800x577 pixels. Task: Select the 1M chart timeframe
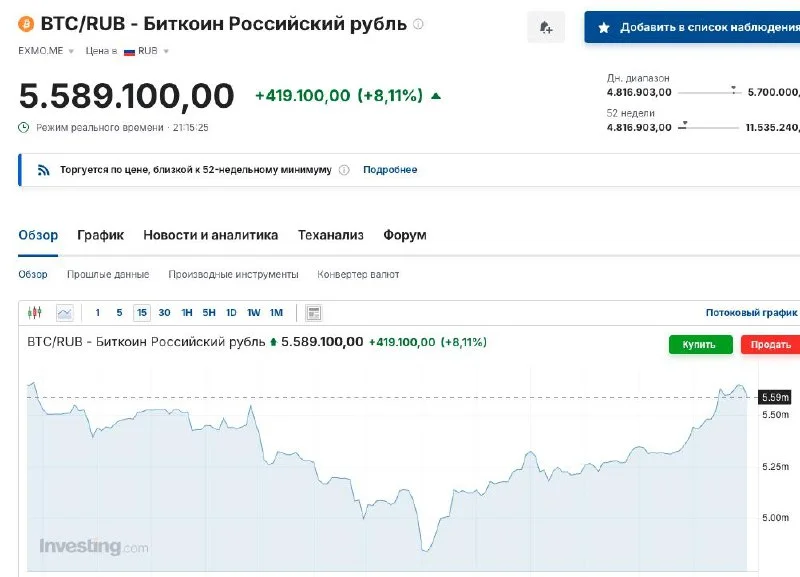pos(276,313)
